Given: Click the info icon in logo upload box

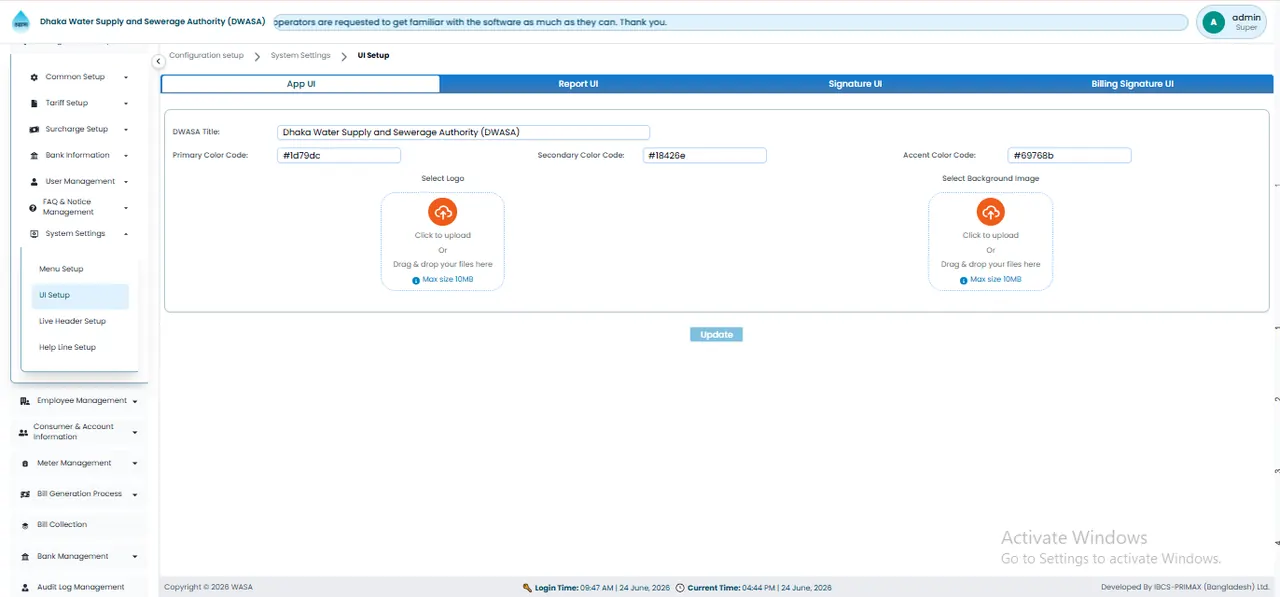Looking at the screenshot, I should pyautogui.click(x=416, y=280).
